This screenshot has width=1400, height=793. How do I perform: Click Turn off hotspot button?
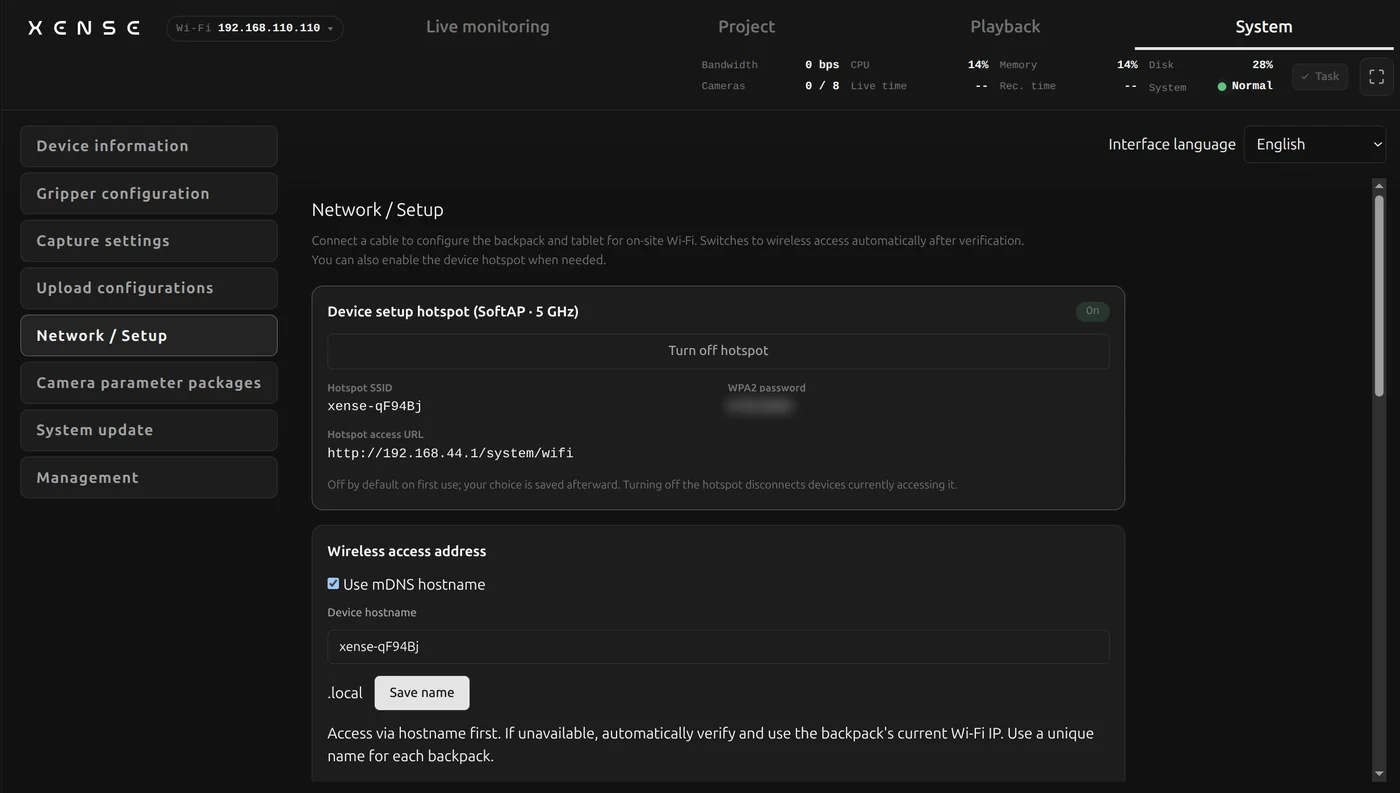point(718,351)
